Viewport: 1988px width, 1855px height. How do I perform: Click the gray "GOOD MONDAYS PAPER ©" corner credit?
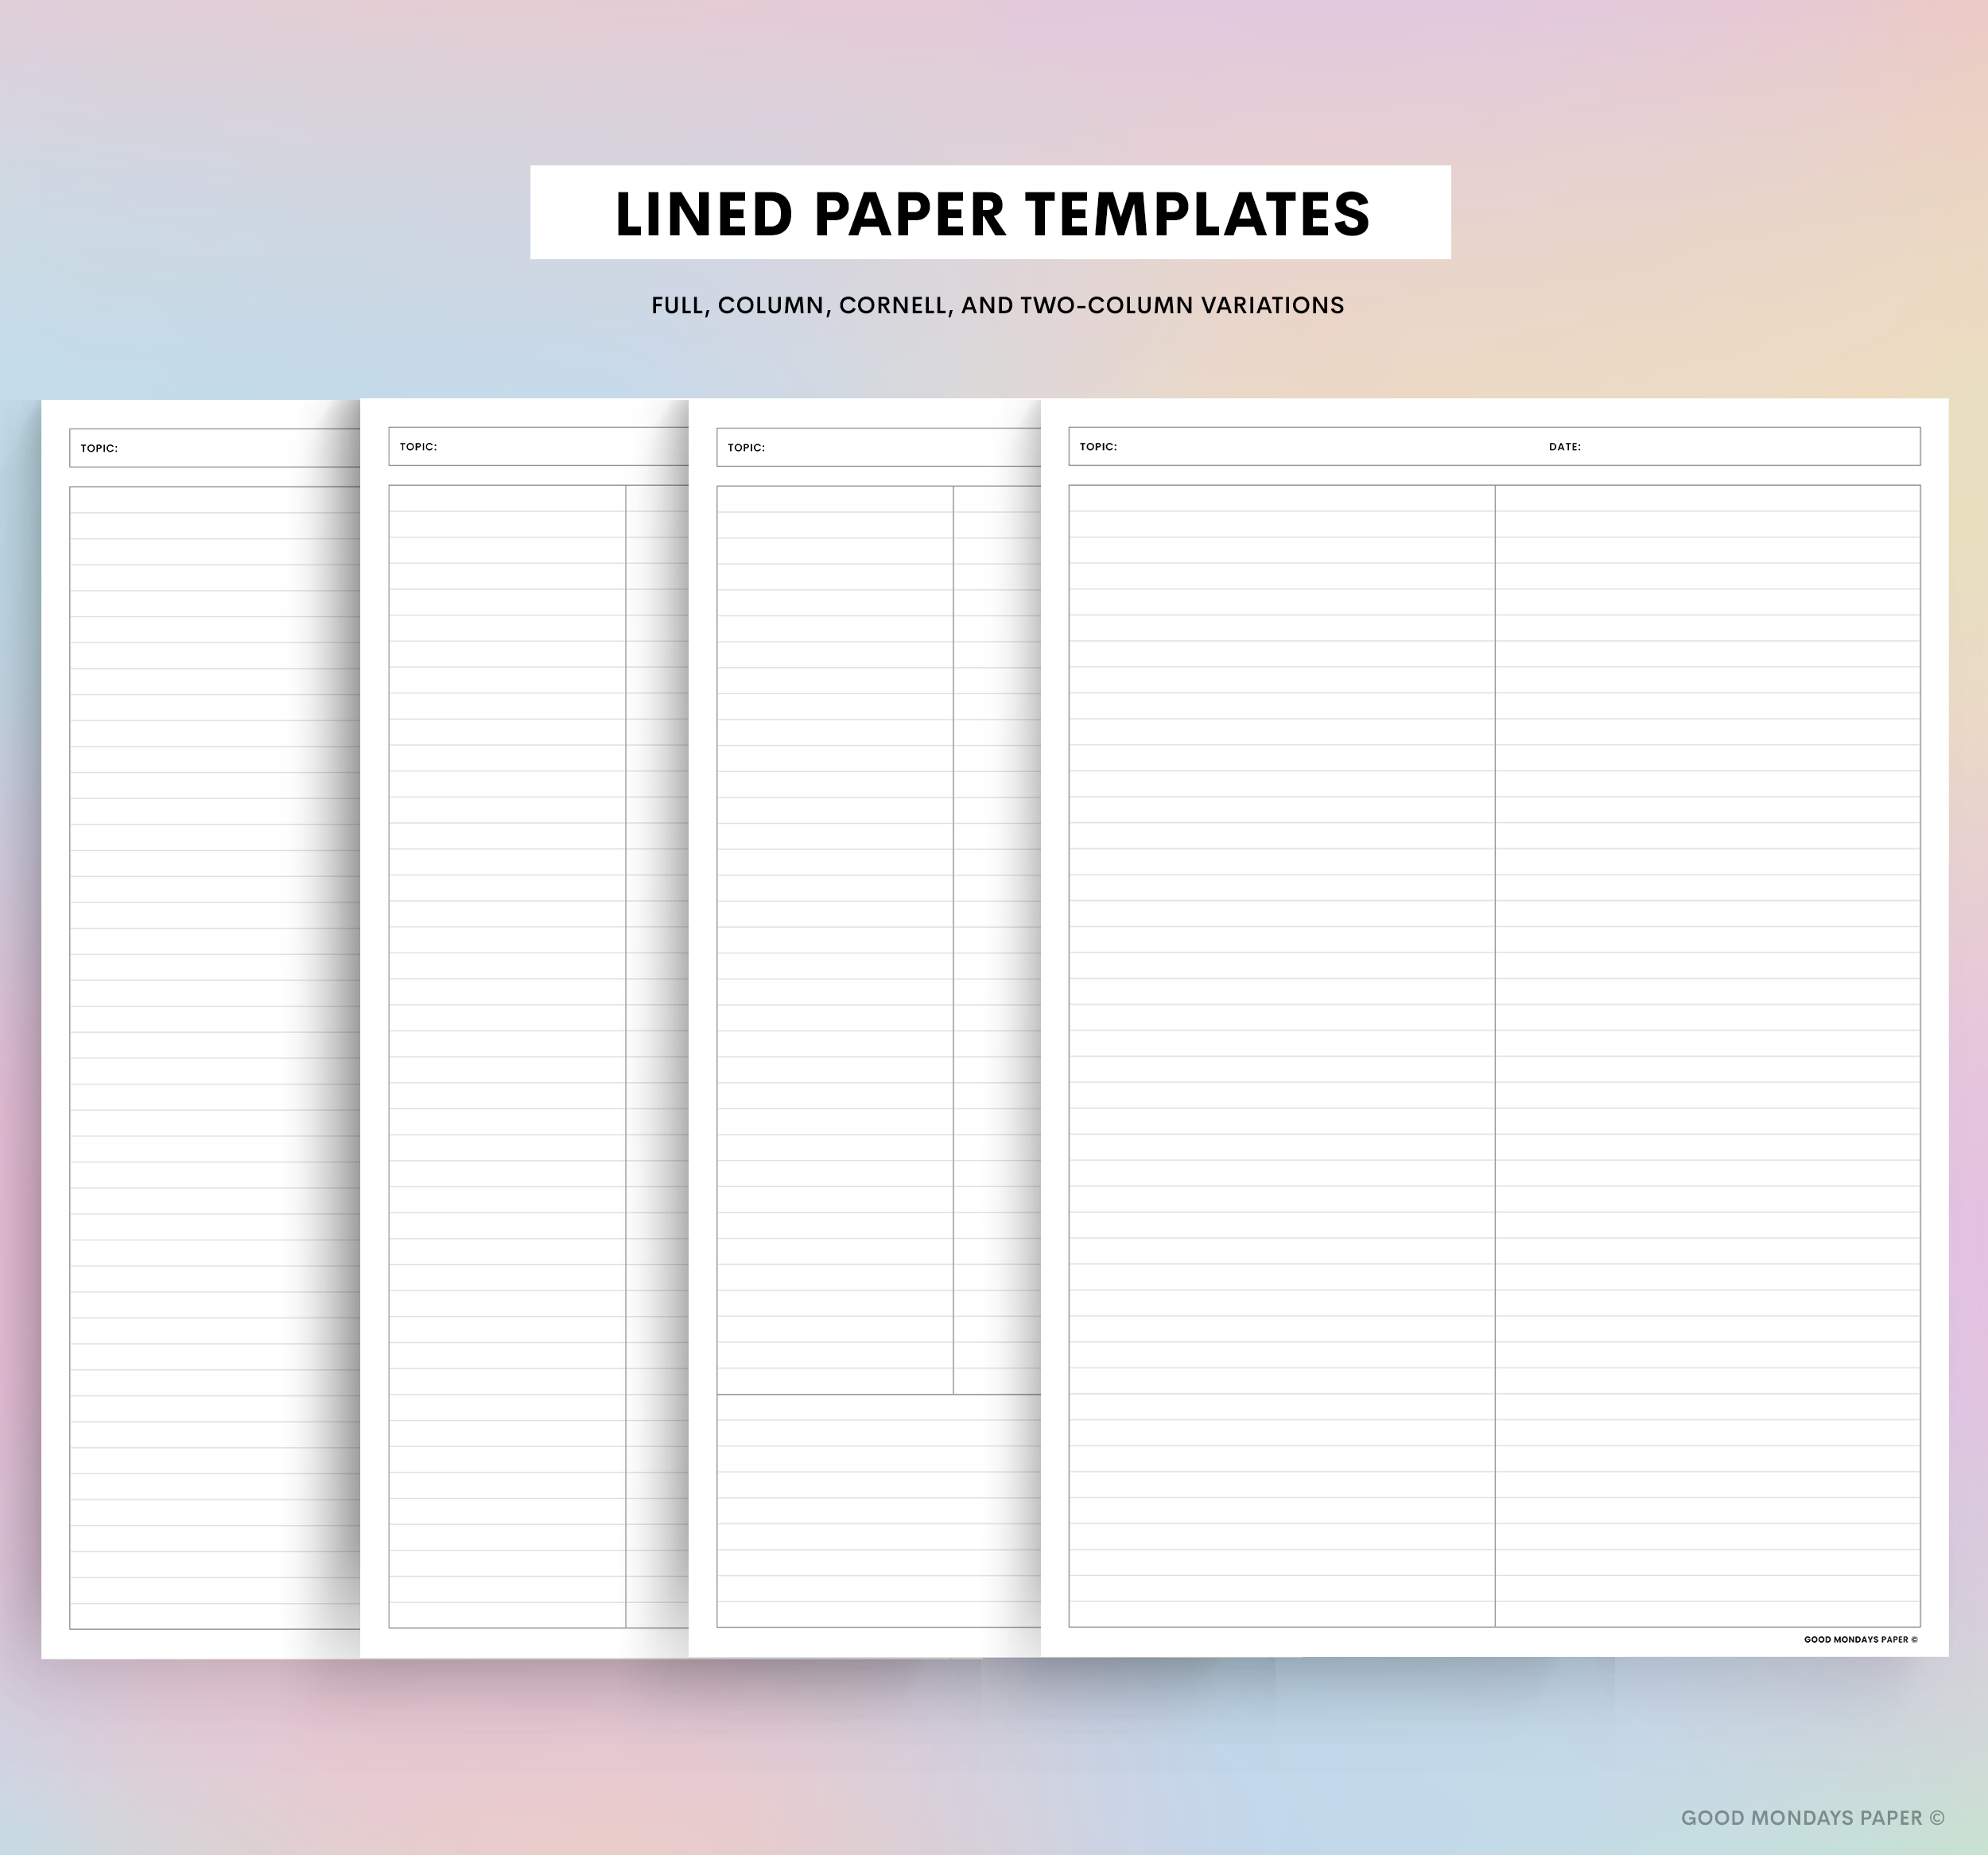pos(1813,1818)
